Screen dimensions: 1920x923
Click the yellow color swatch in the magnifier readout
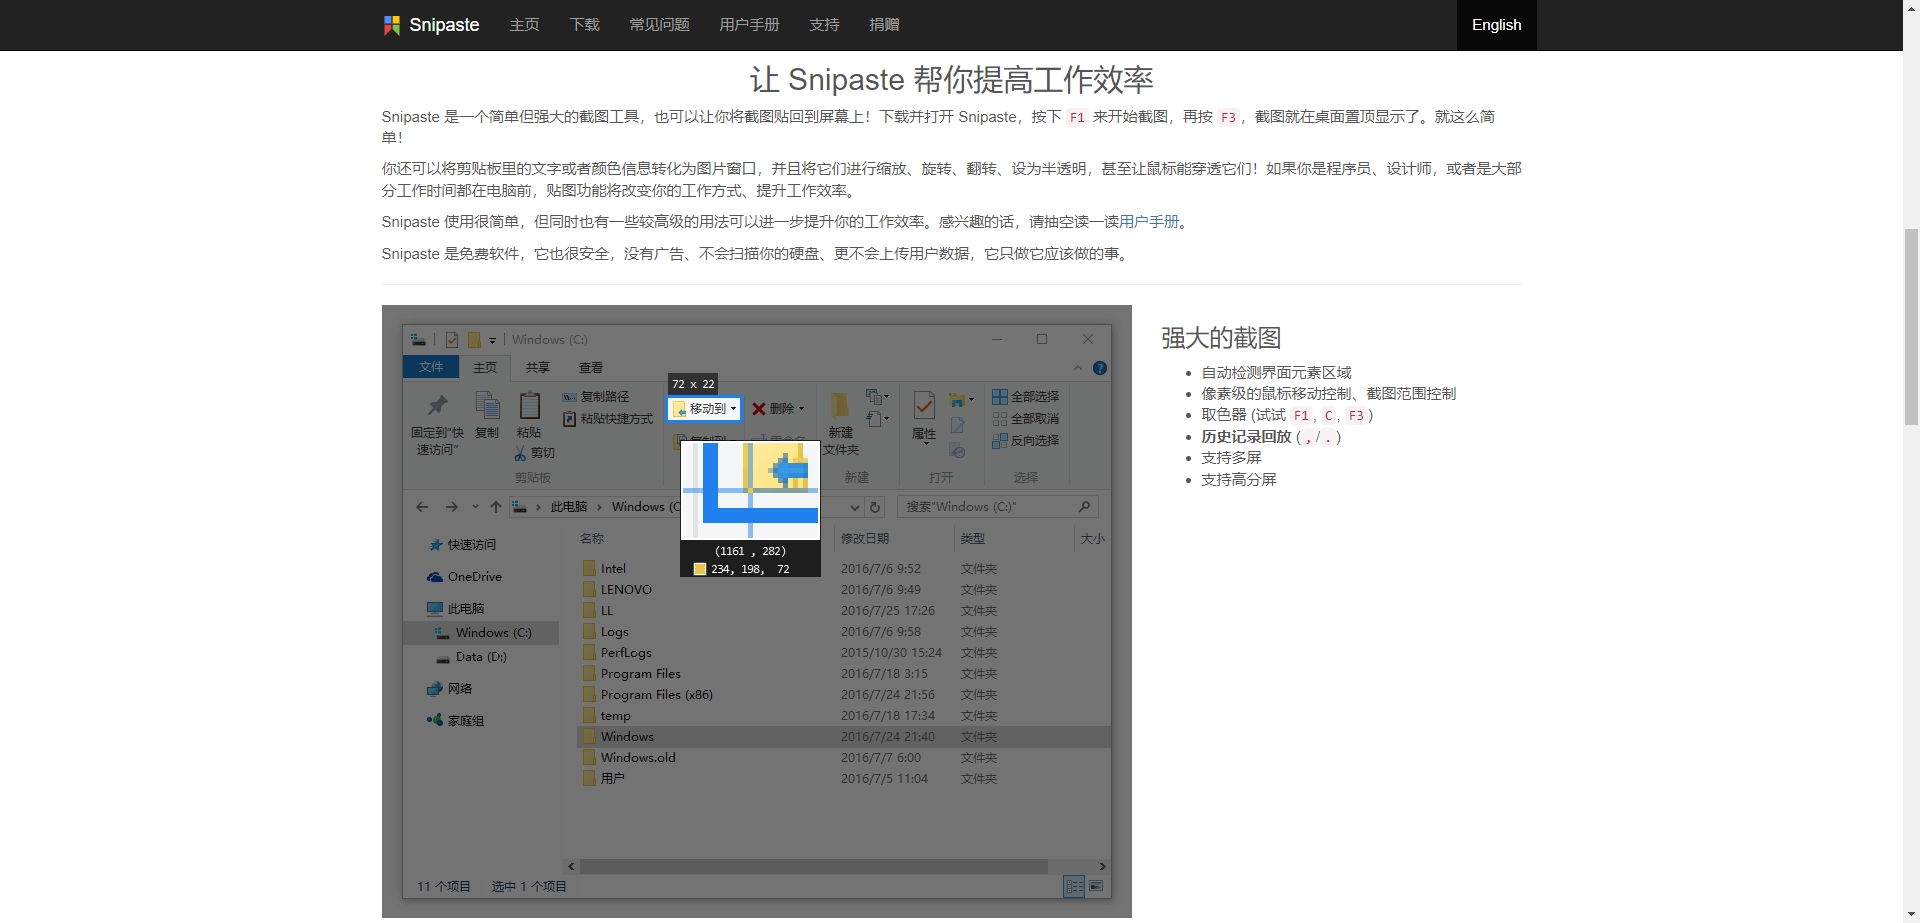[x=700, y=569]
